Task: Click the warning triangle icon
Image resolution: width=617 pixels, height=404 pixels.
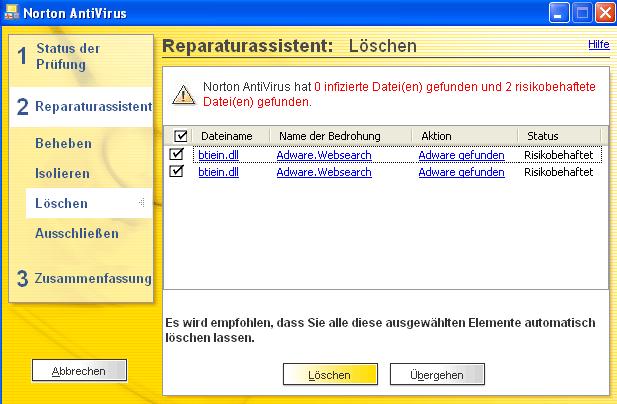Action: 183,95
